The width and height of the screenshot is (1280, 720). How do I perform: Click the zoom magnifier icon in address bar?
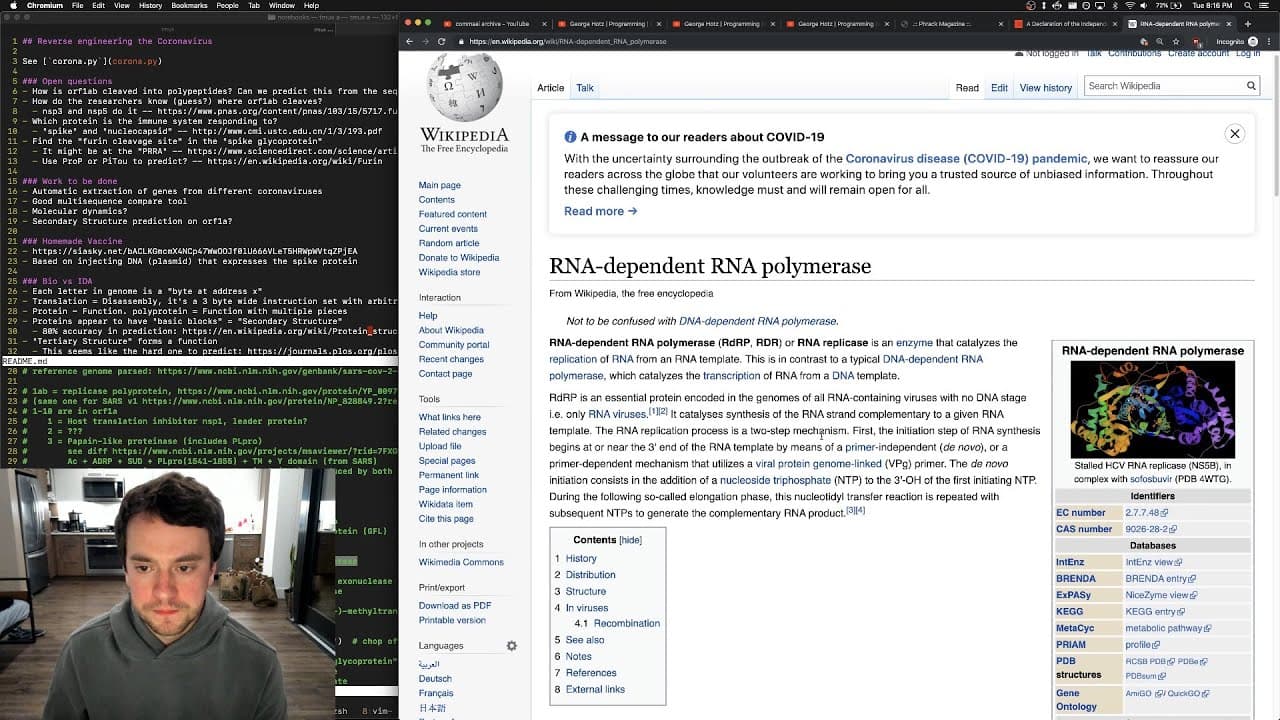click(x=1161, y=41)
